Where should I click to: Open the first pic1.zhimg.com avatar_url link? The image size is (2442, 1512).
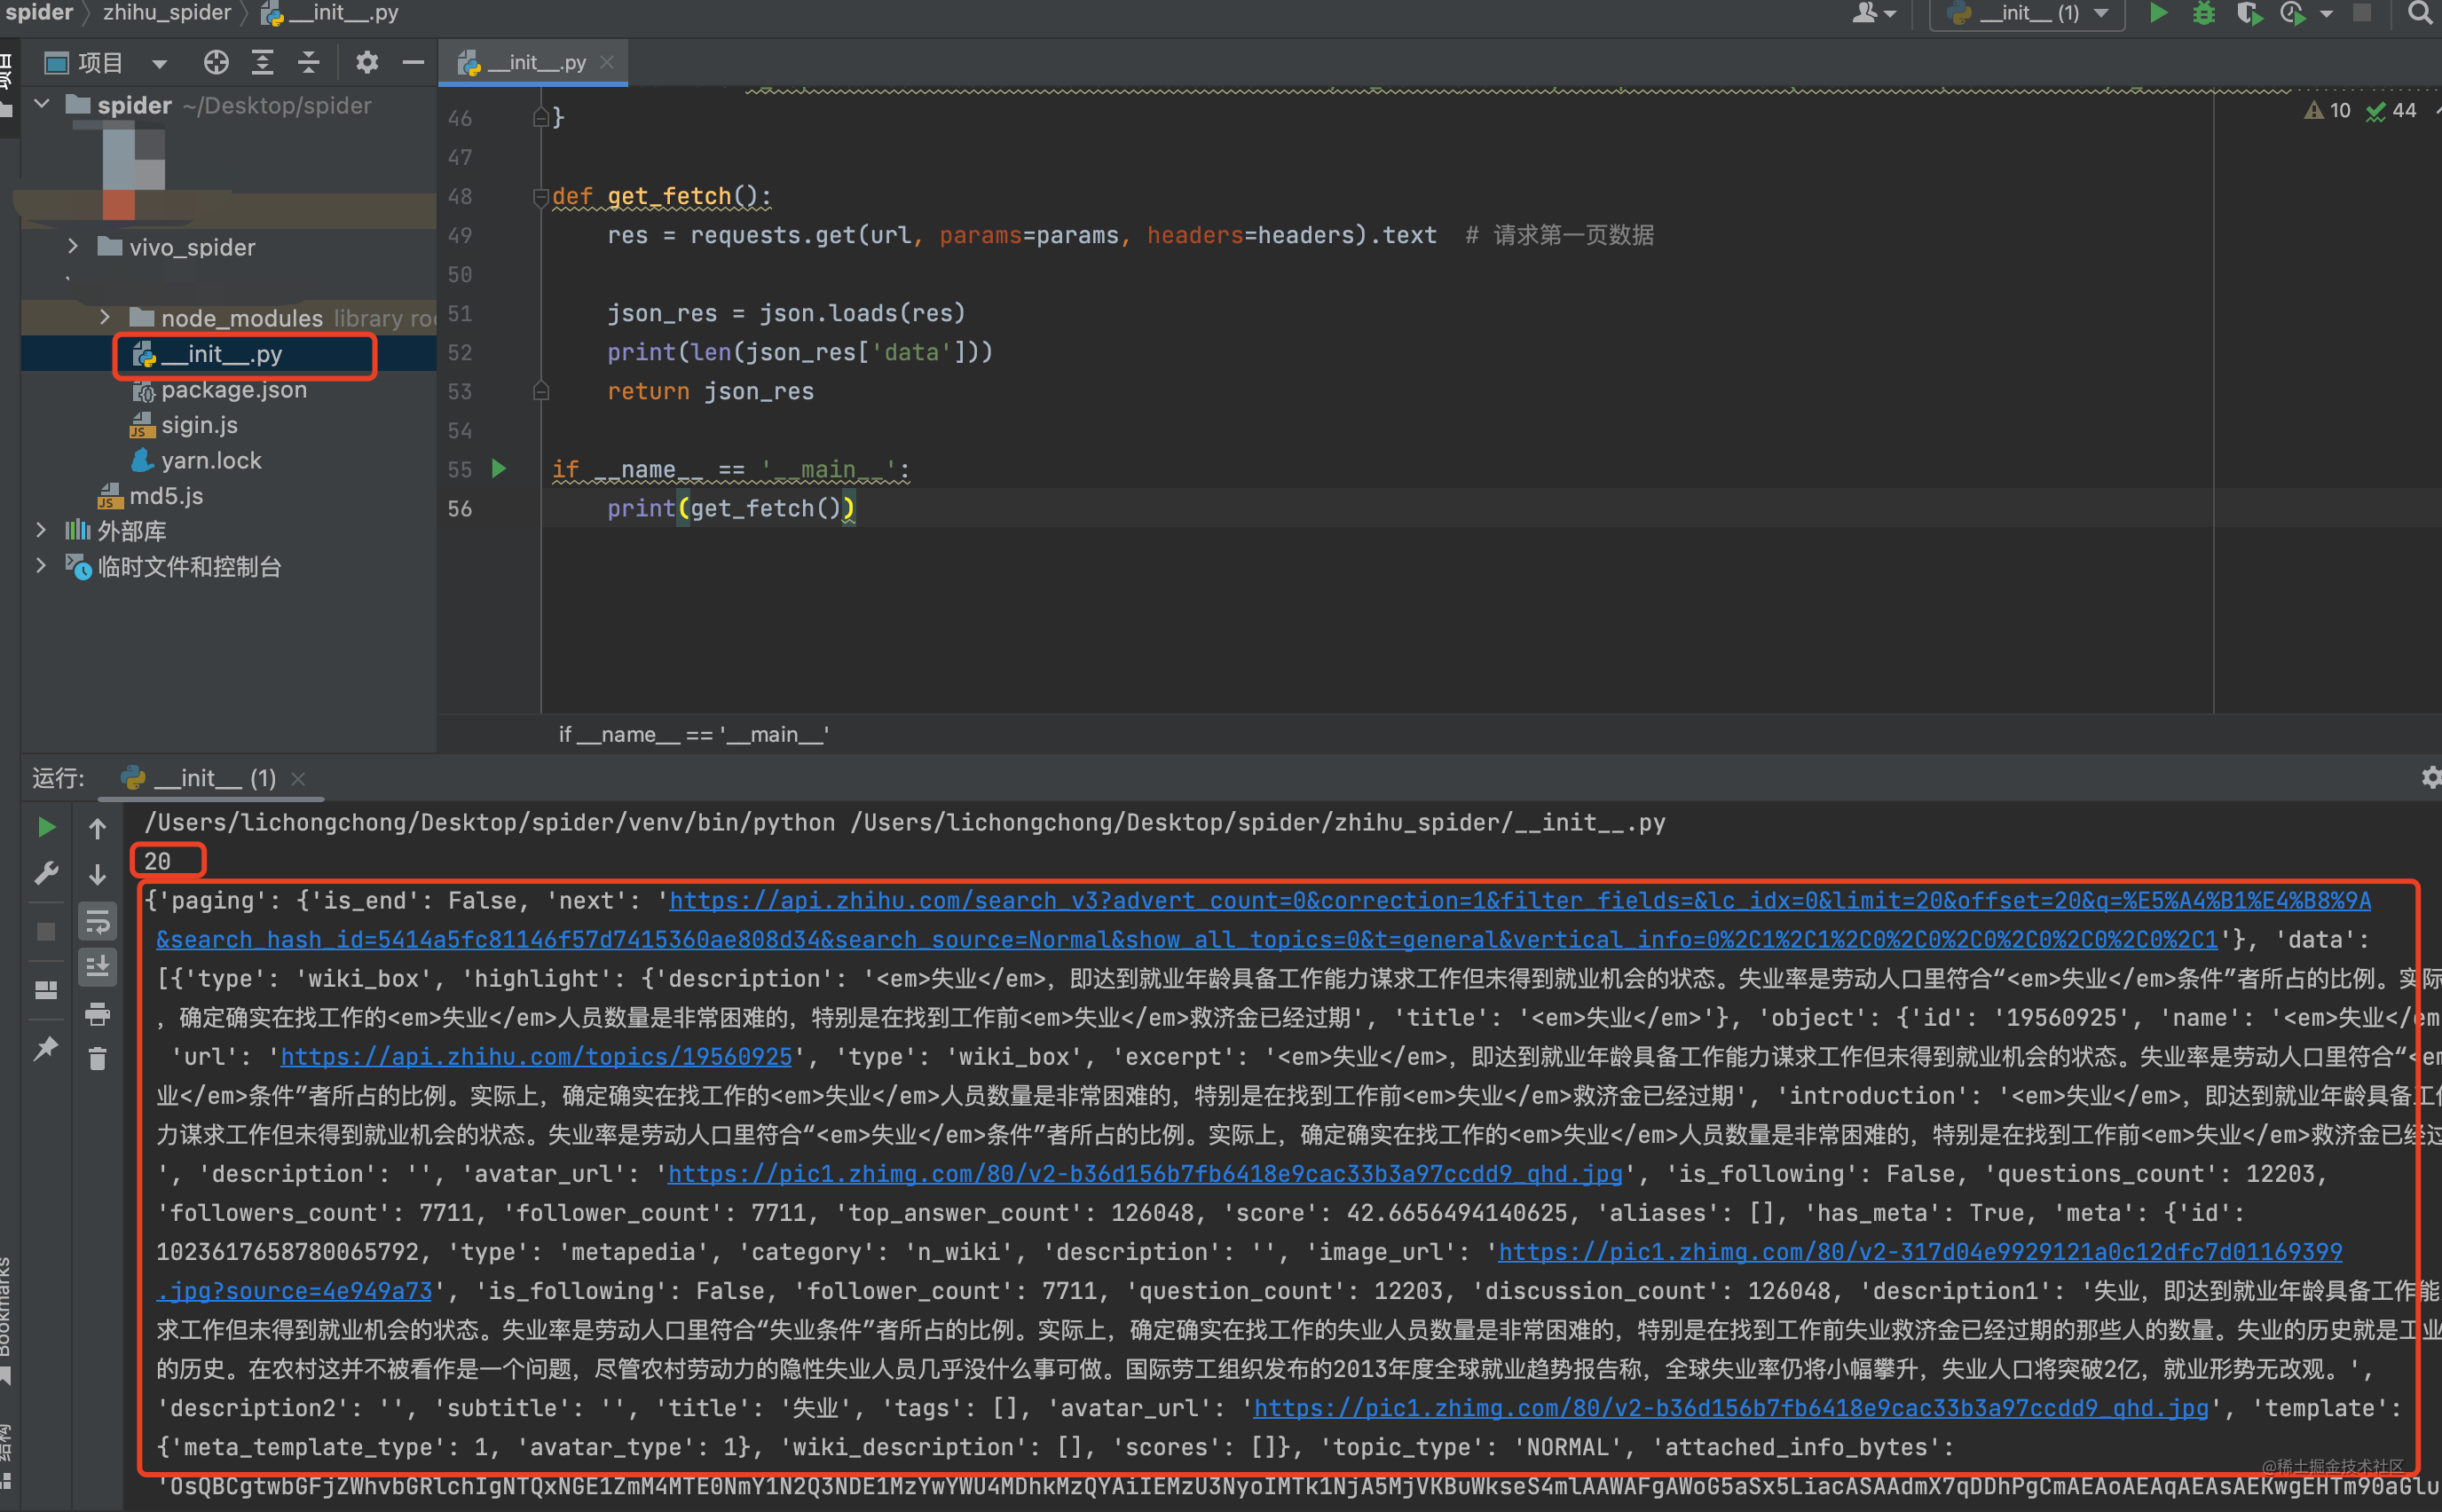point(1145,1174)
